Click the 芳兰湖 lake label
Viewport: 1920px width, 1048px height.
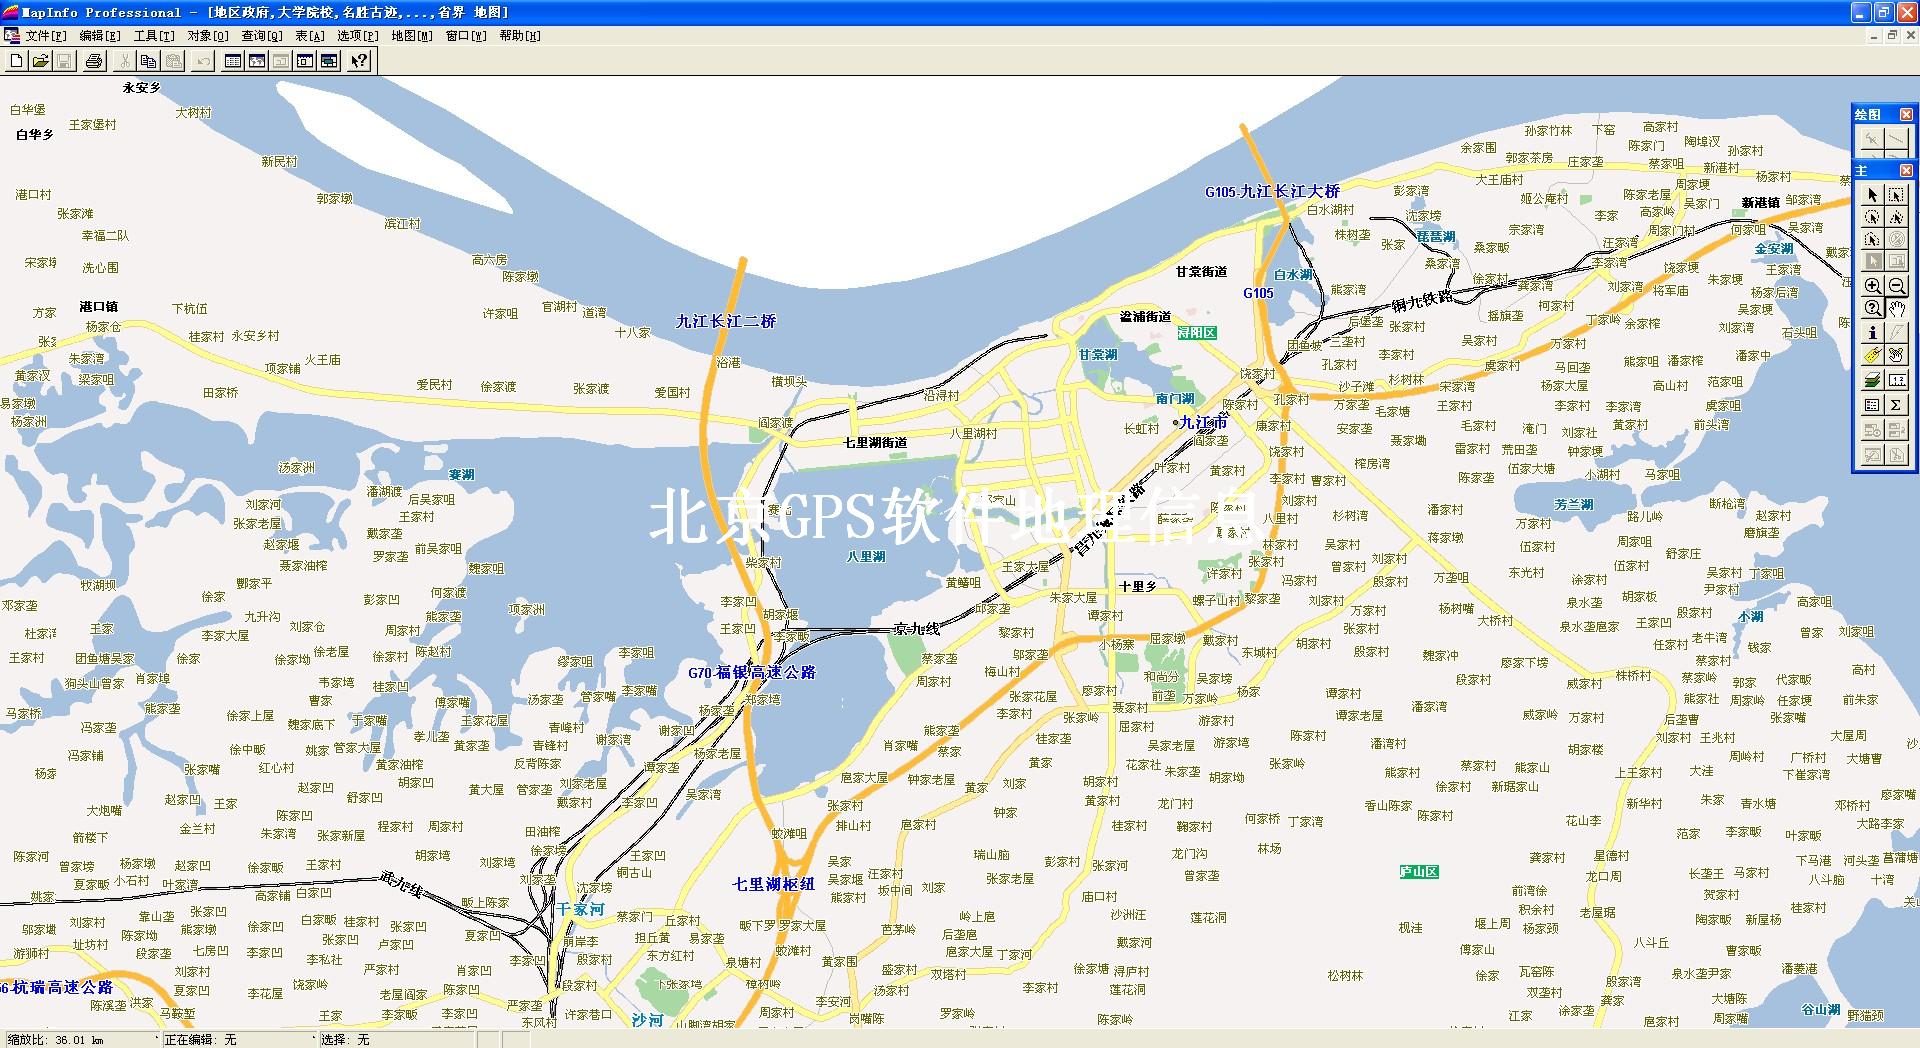pyautogui.click(x=1574, y=505)
